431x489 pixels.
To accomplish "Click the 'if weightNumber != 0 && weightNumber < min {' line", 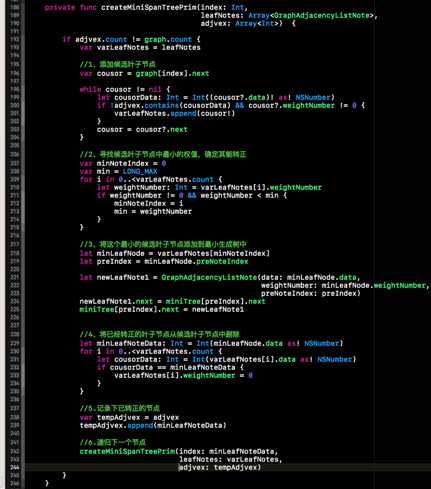I will click(192, 195).
